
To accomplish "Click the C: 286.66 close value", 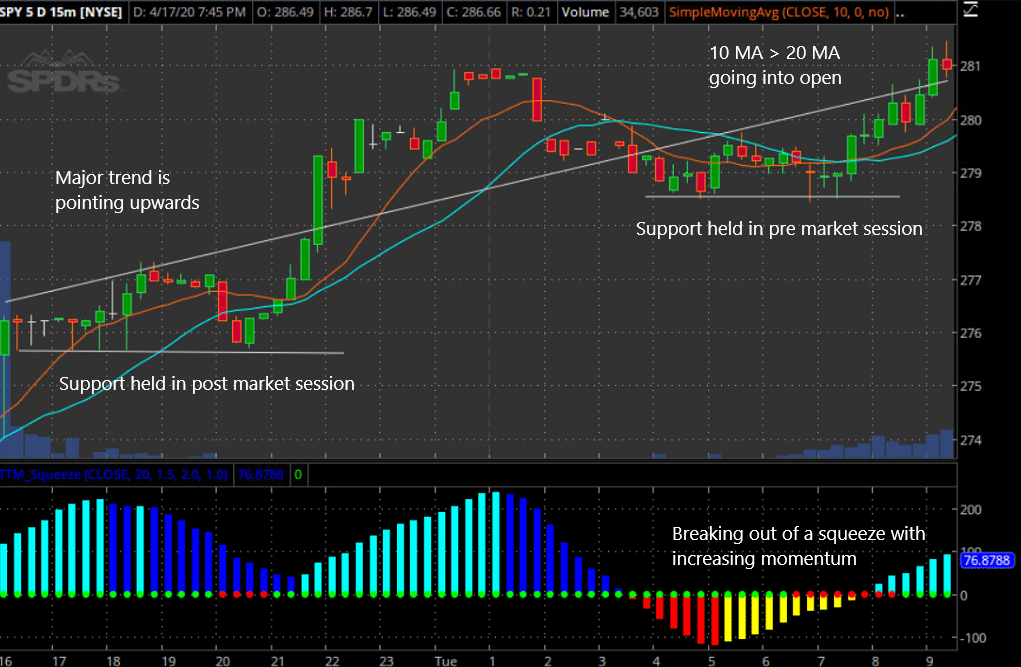I will 473,12.
